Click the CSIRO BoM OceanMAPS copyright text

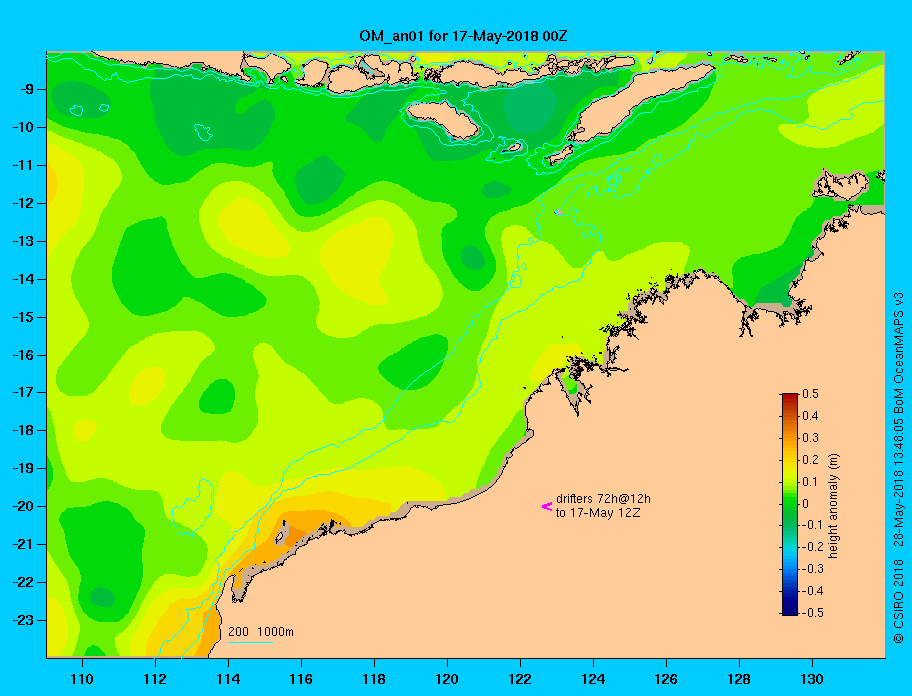click(899, 467)
